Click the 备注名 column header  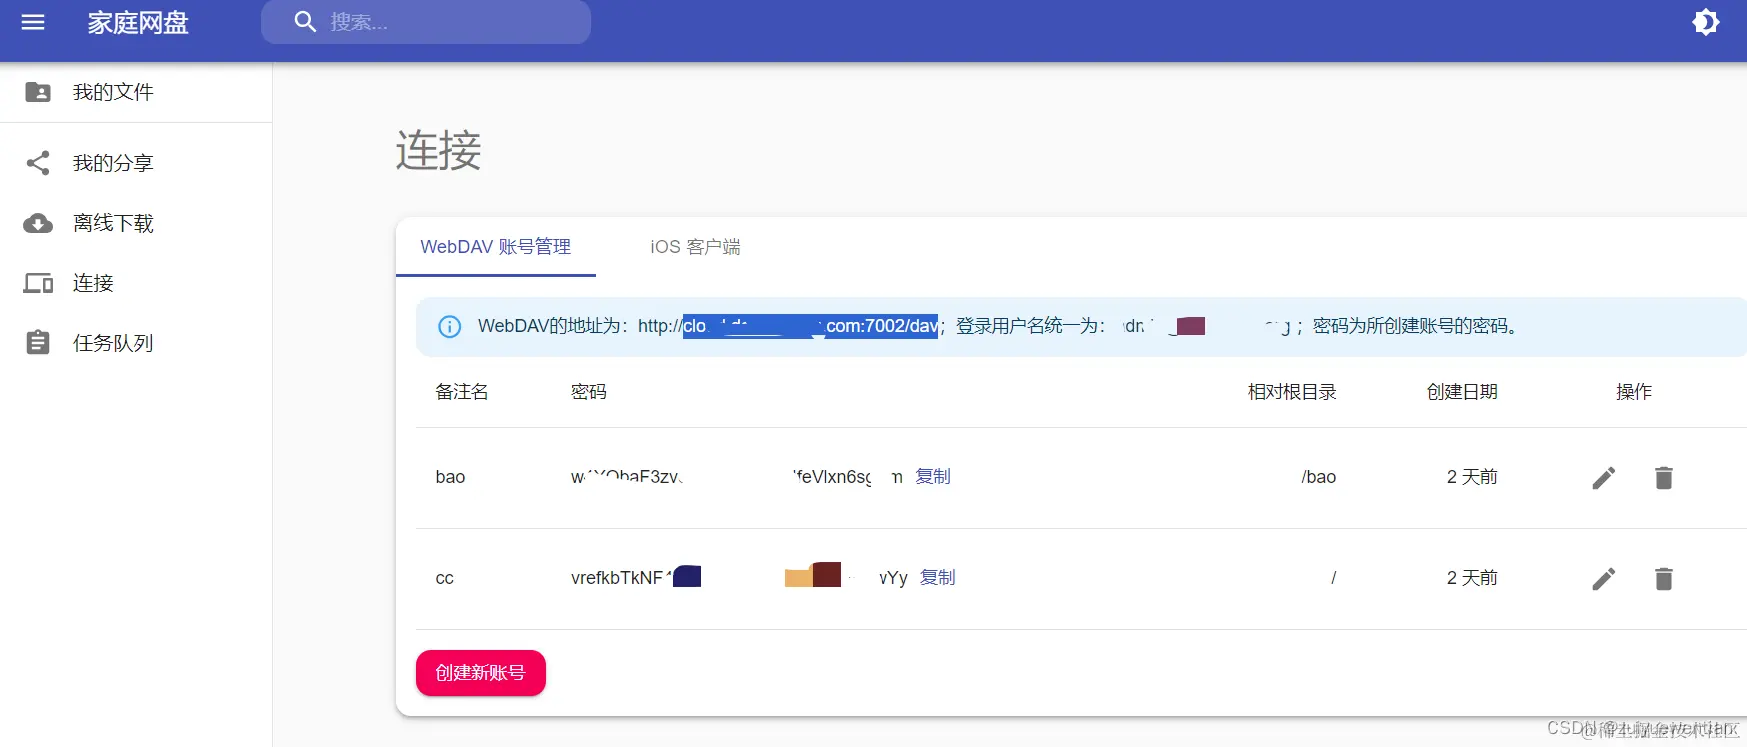pyautogui.click(x=462, y=392)
